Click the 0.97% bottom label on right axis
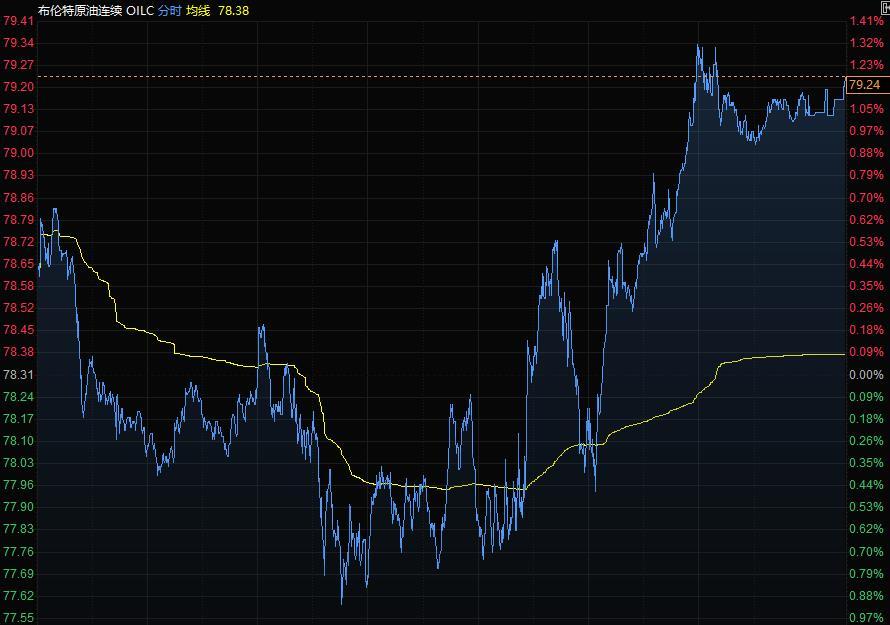The width and height of the screenshot is (890, 625). [865, 618]
